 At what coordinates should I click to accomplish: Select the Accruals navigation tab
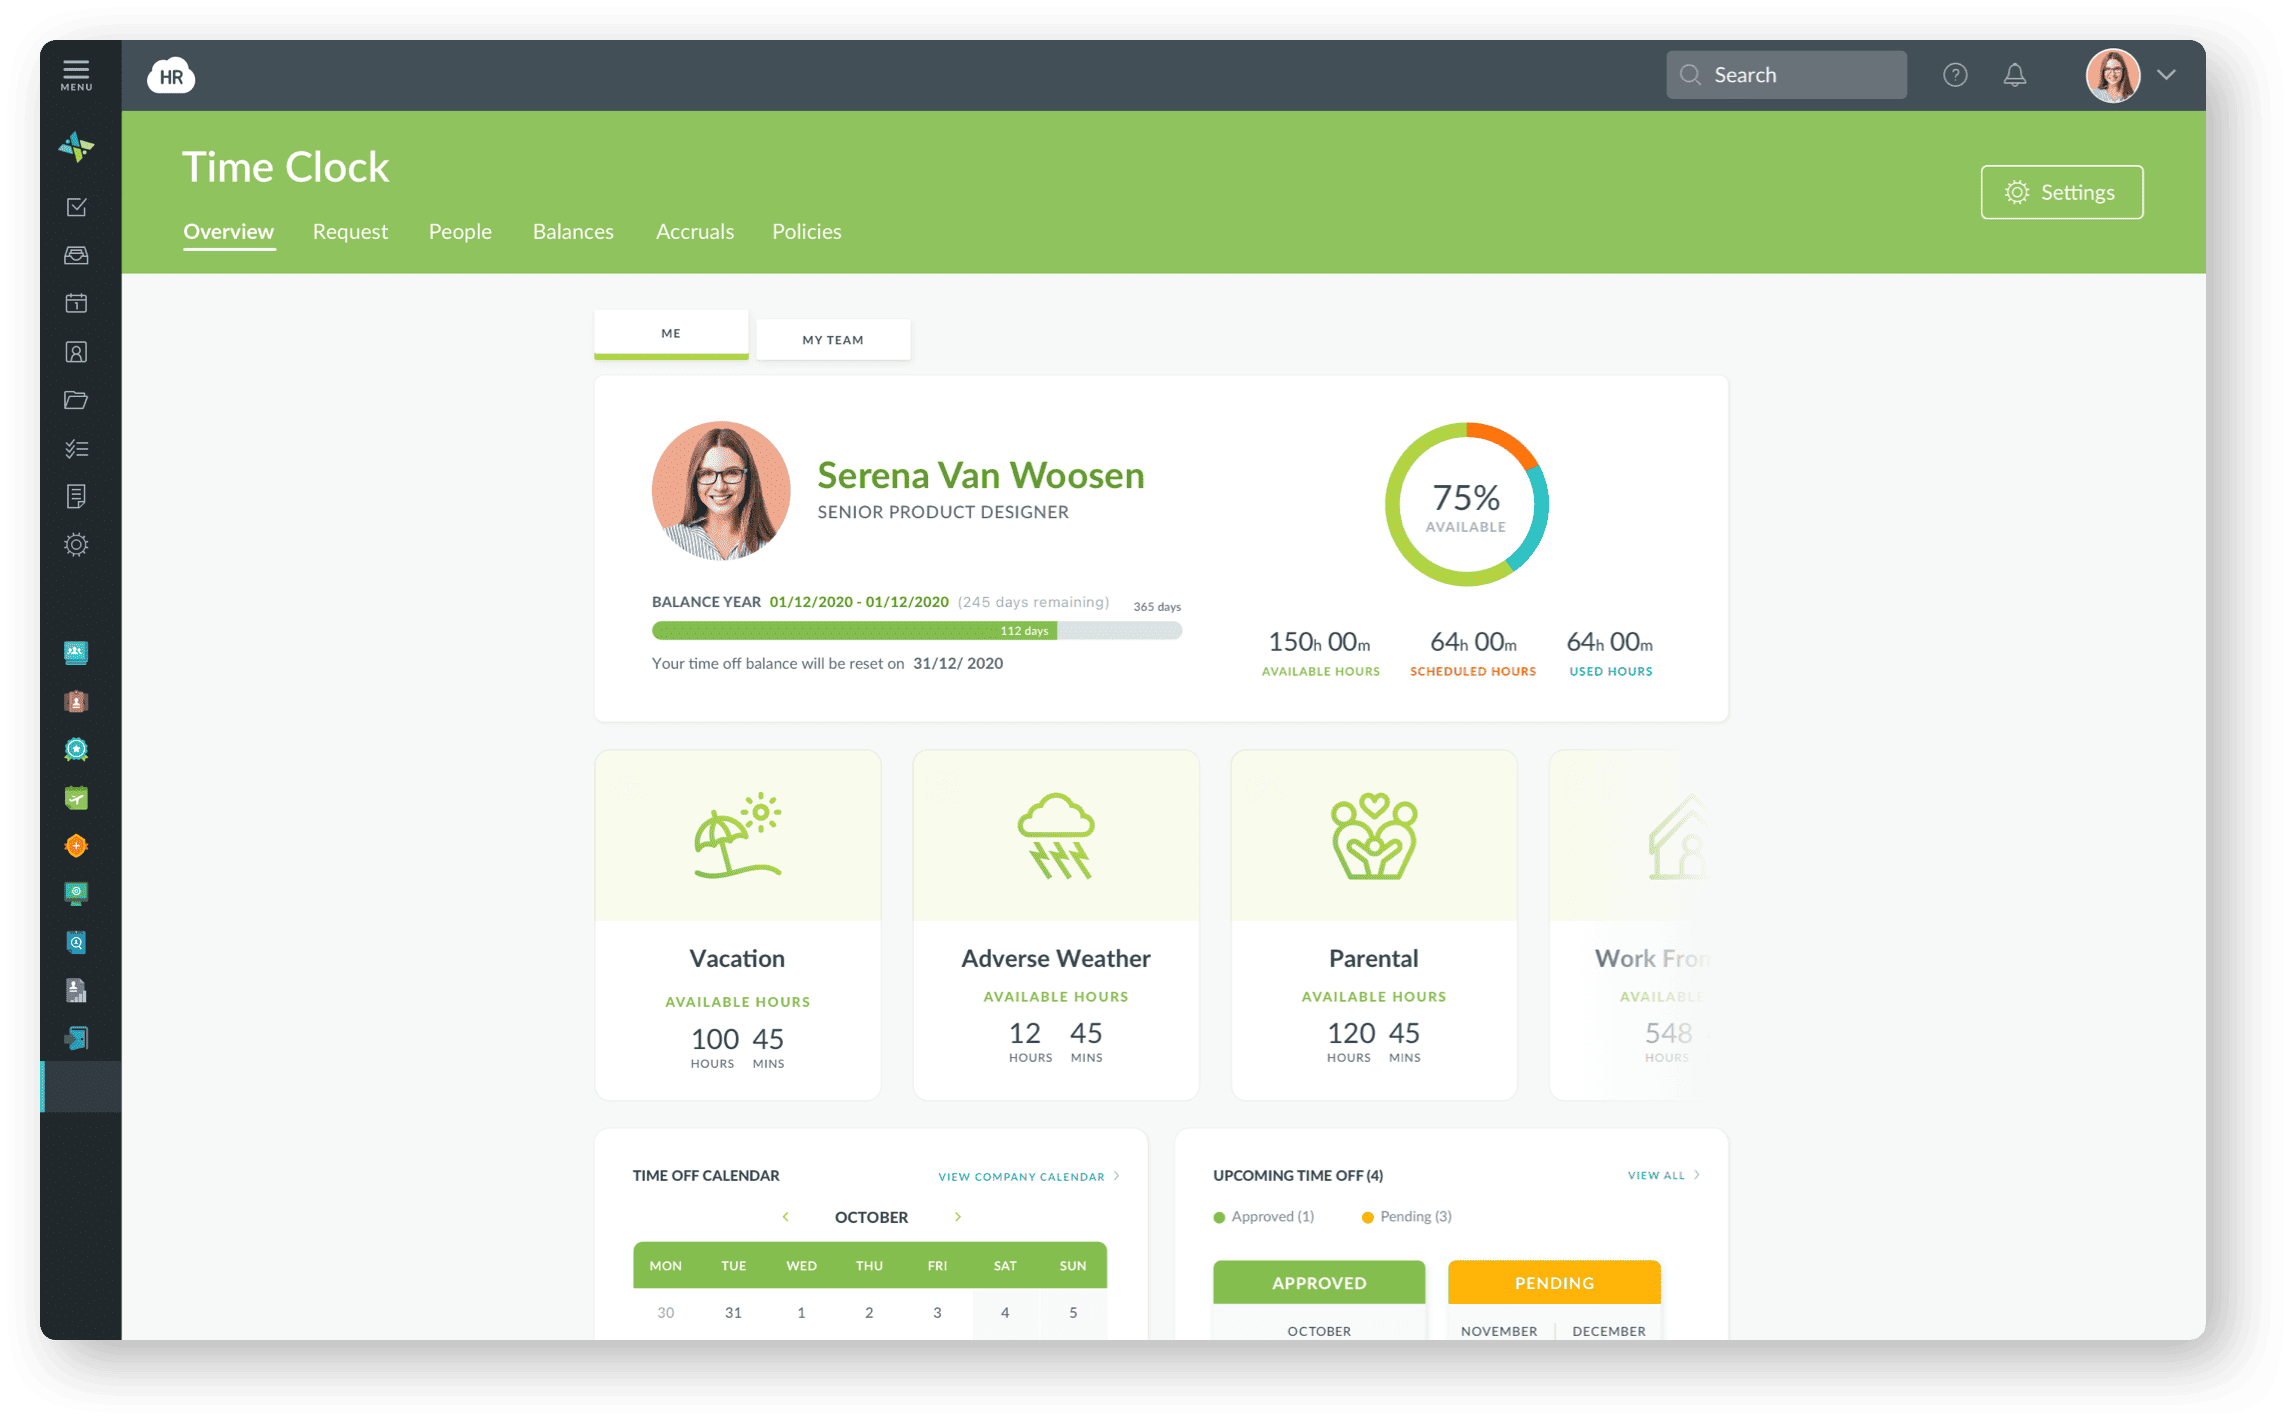(x=690, y=231)
